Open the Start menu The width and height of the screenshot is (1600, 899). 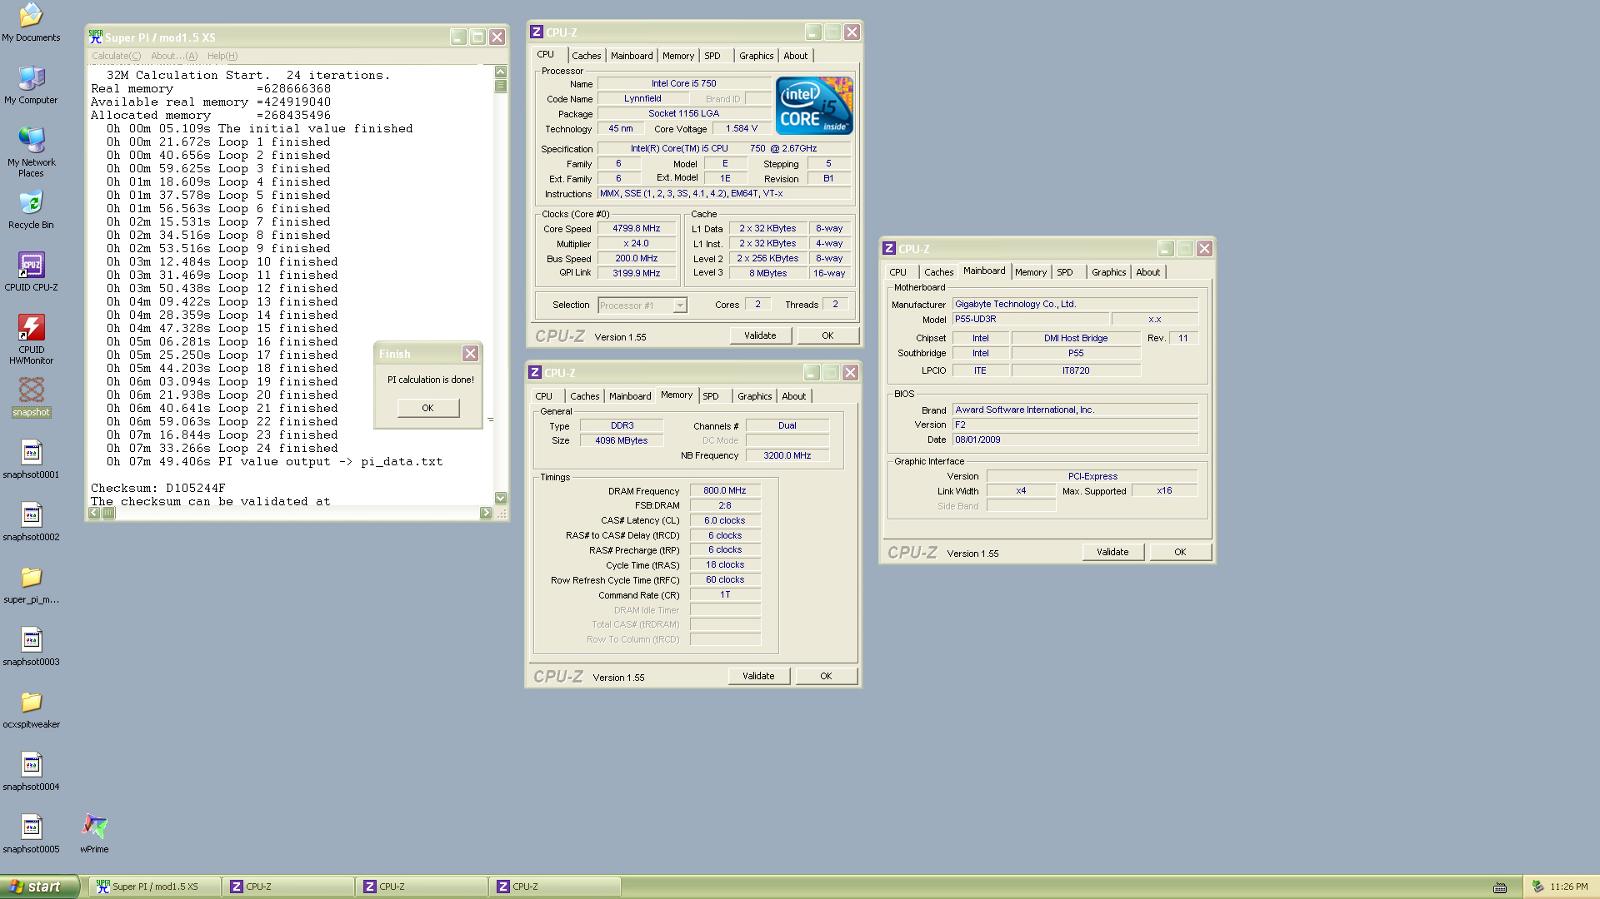[40, 887]
